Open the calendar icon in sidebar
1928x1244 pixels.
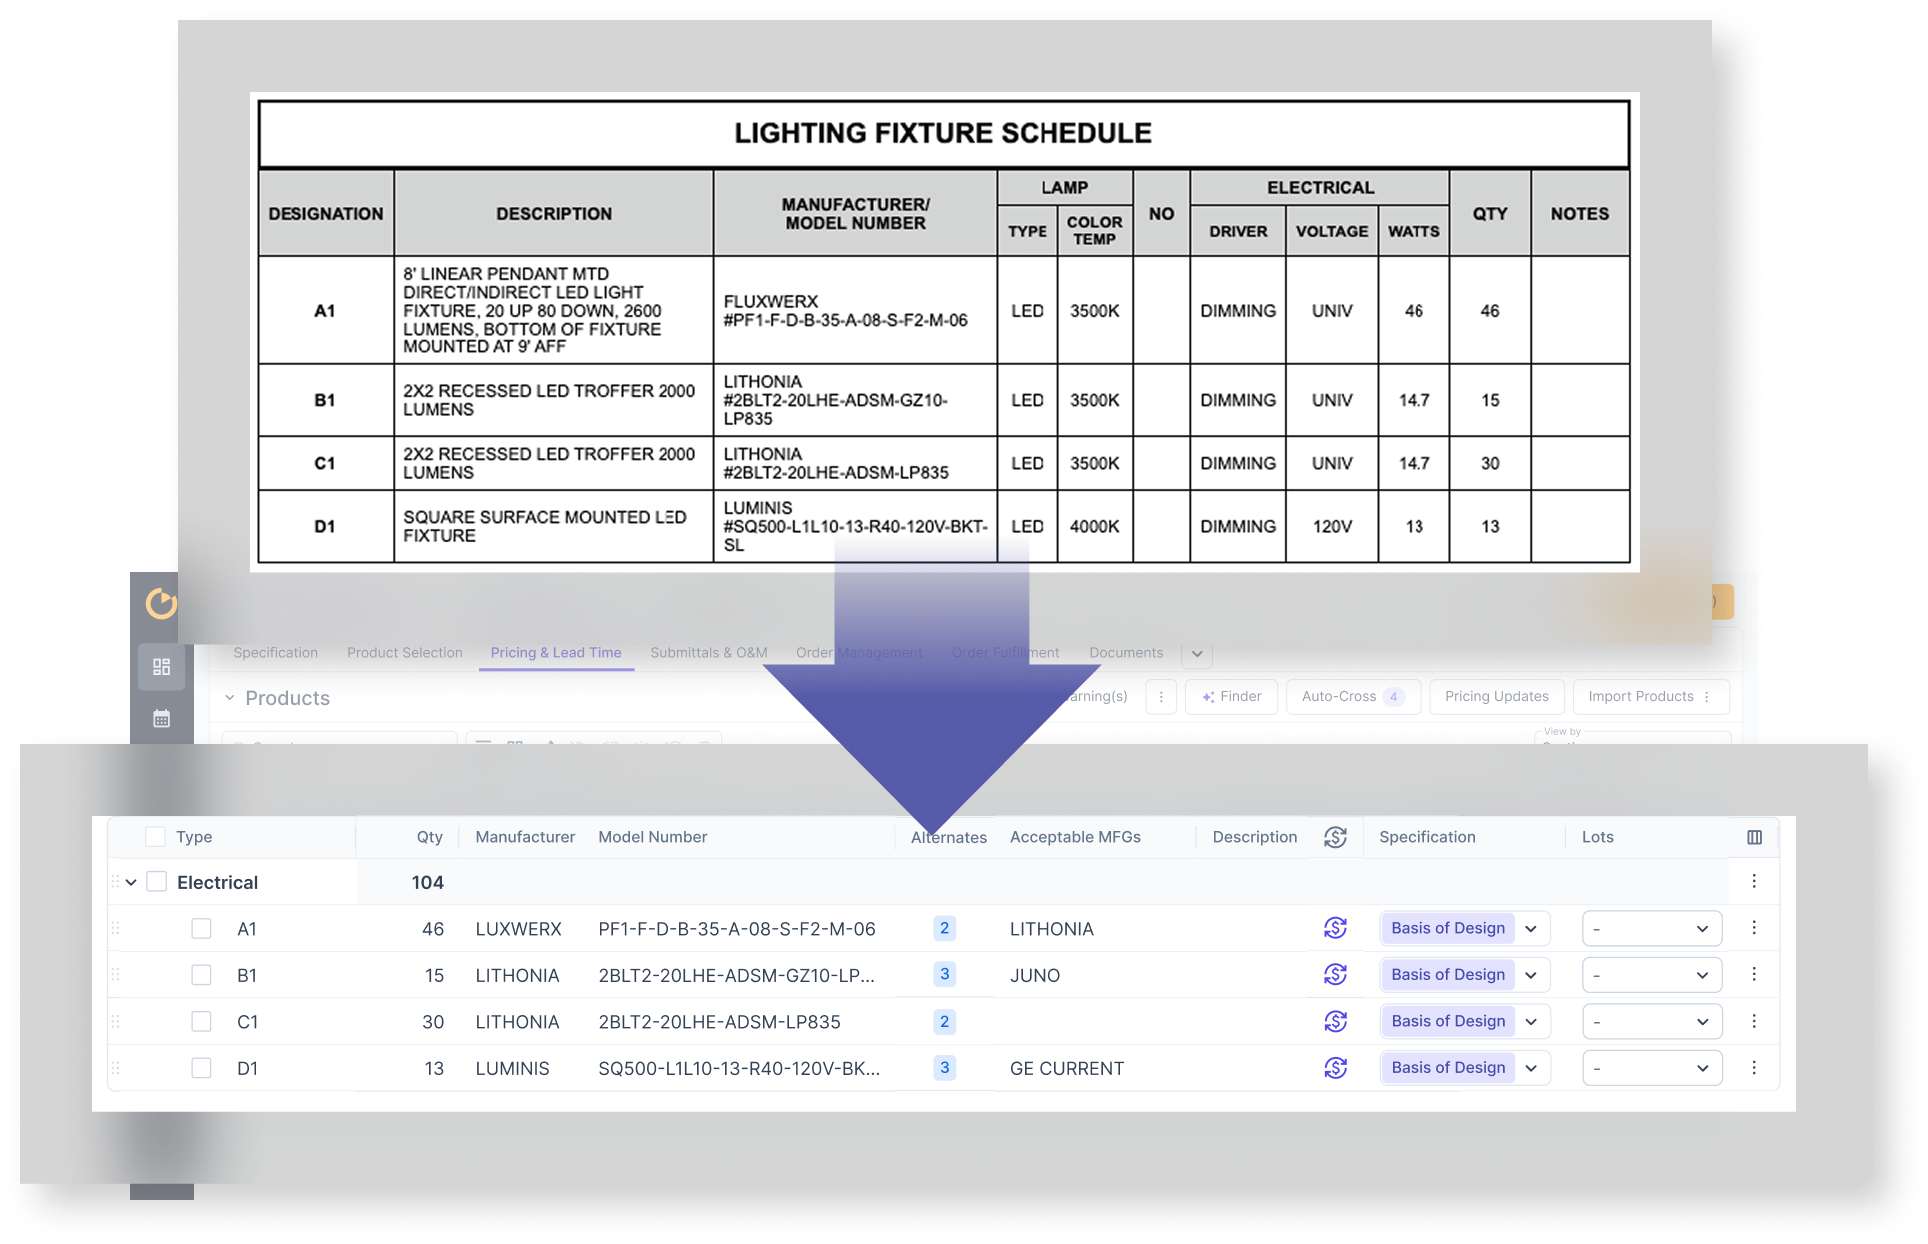tap(161, 719)
